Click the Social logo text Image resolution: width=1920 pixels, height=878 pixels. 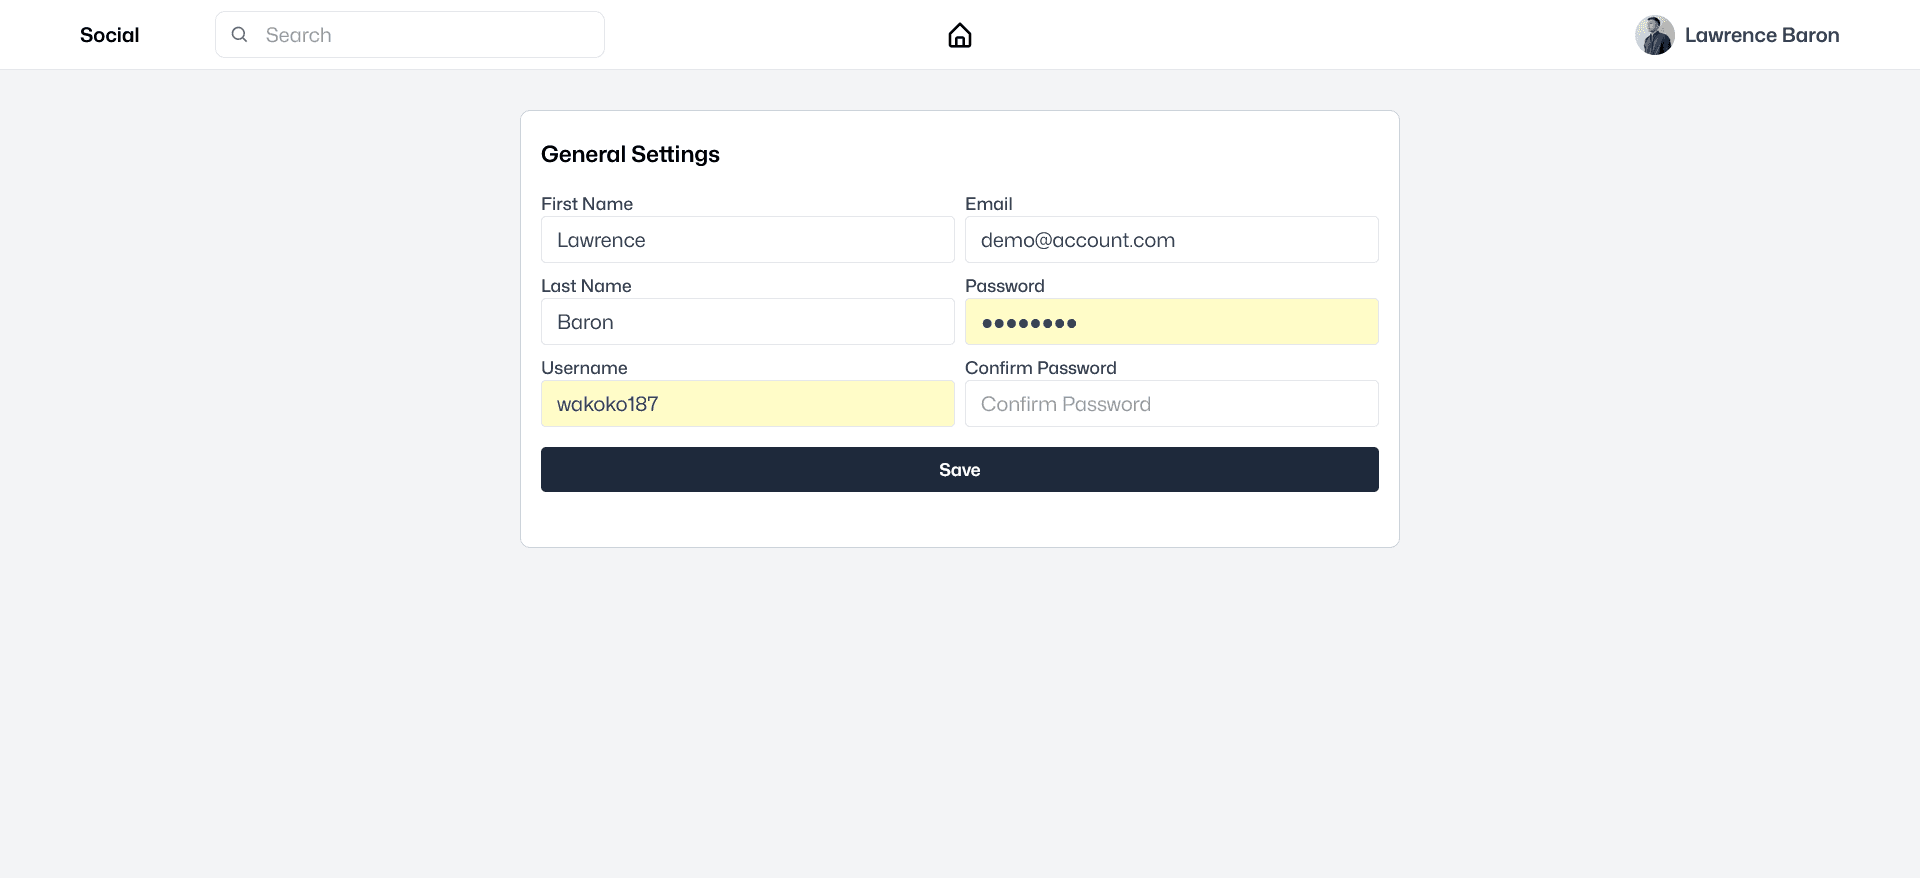click(110, 35)
